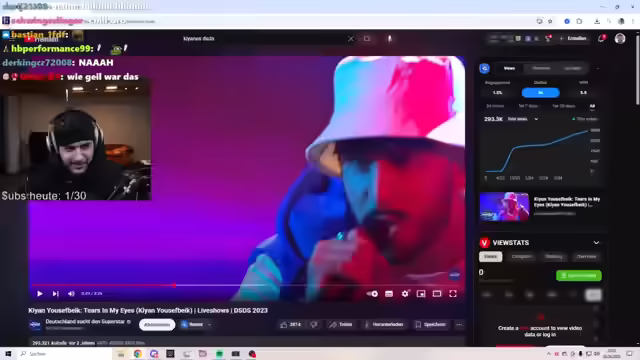
Task: Open the views metric dropdown beside 293.3K
Action: (536, 119)
